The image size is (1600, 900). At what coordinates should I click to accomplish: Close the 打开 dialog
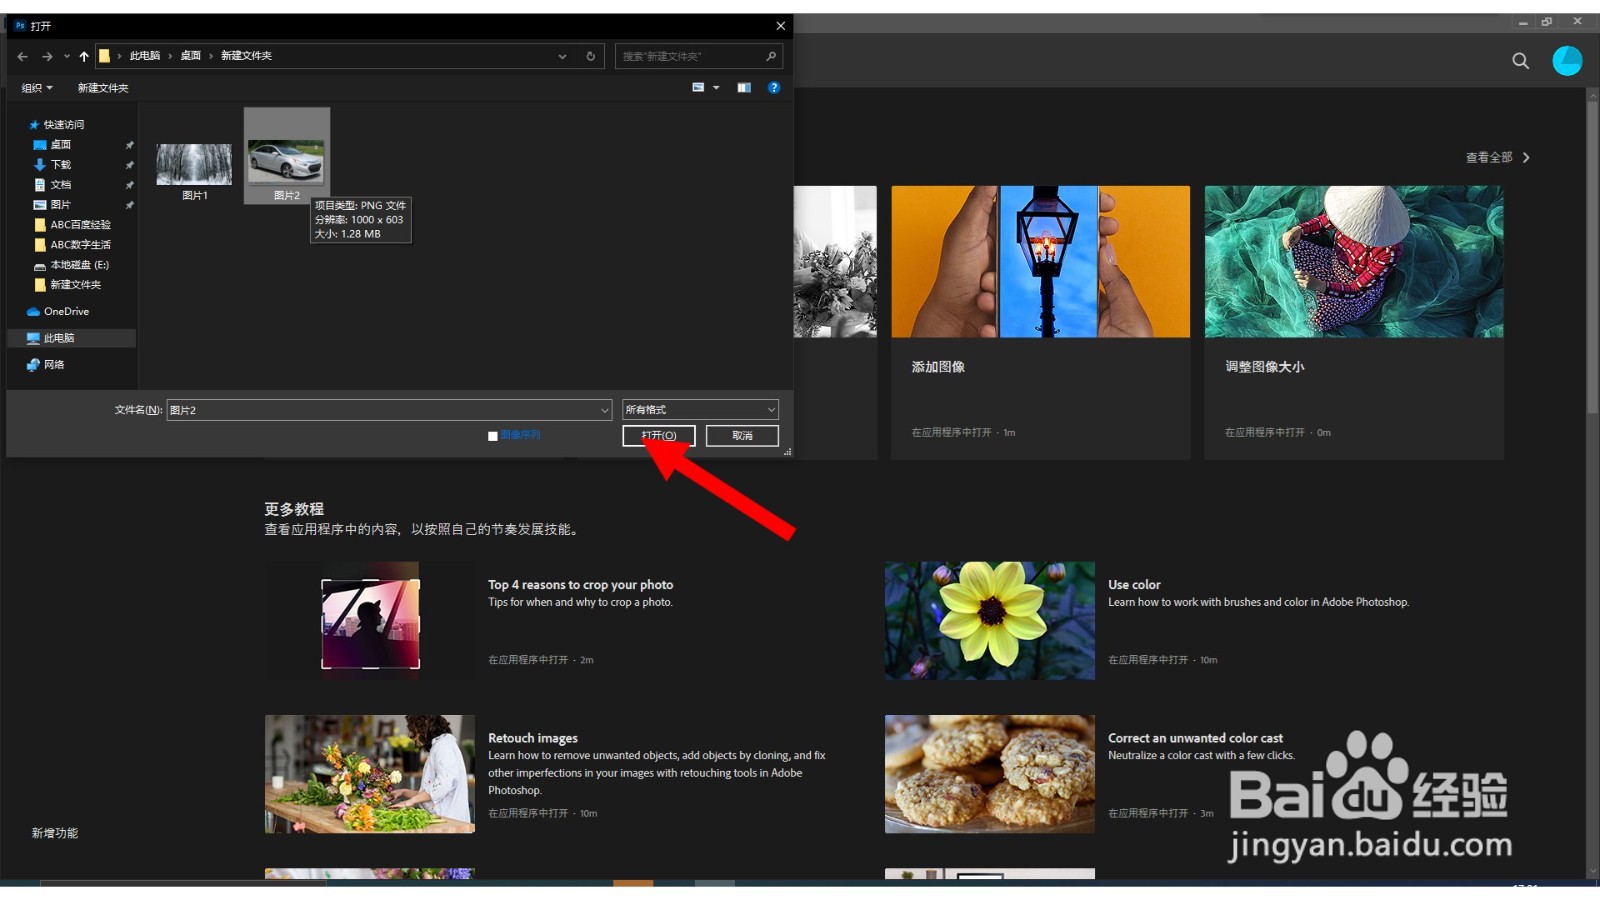(781, 26)
